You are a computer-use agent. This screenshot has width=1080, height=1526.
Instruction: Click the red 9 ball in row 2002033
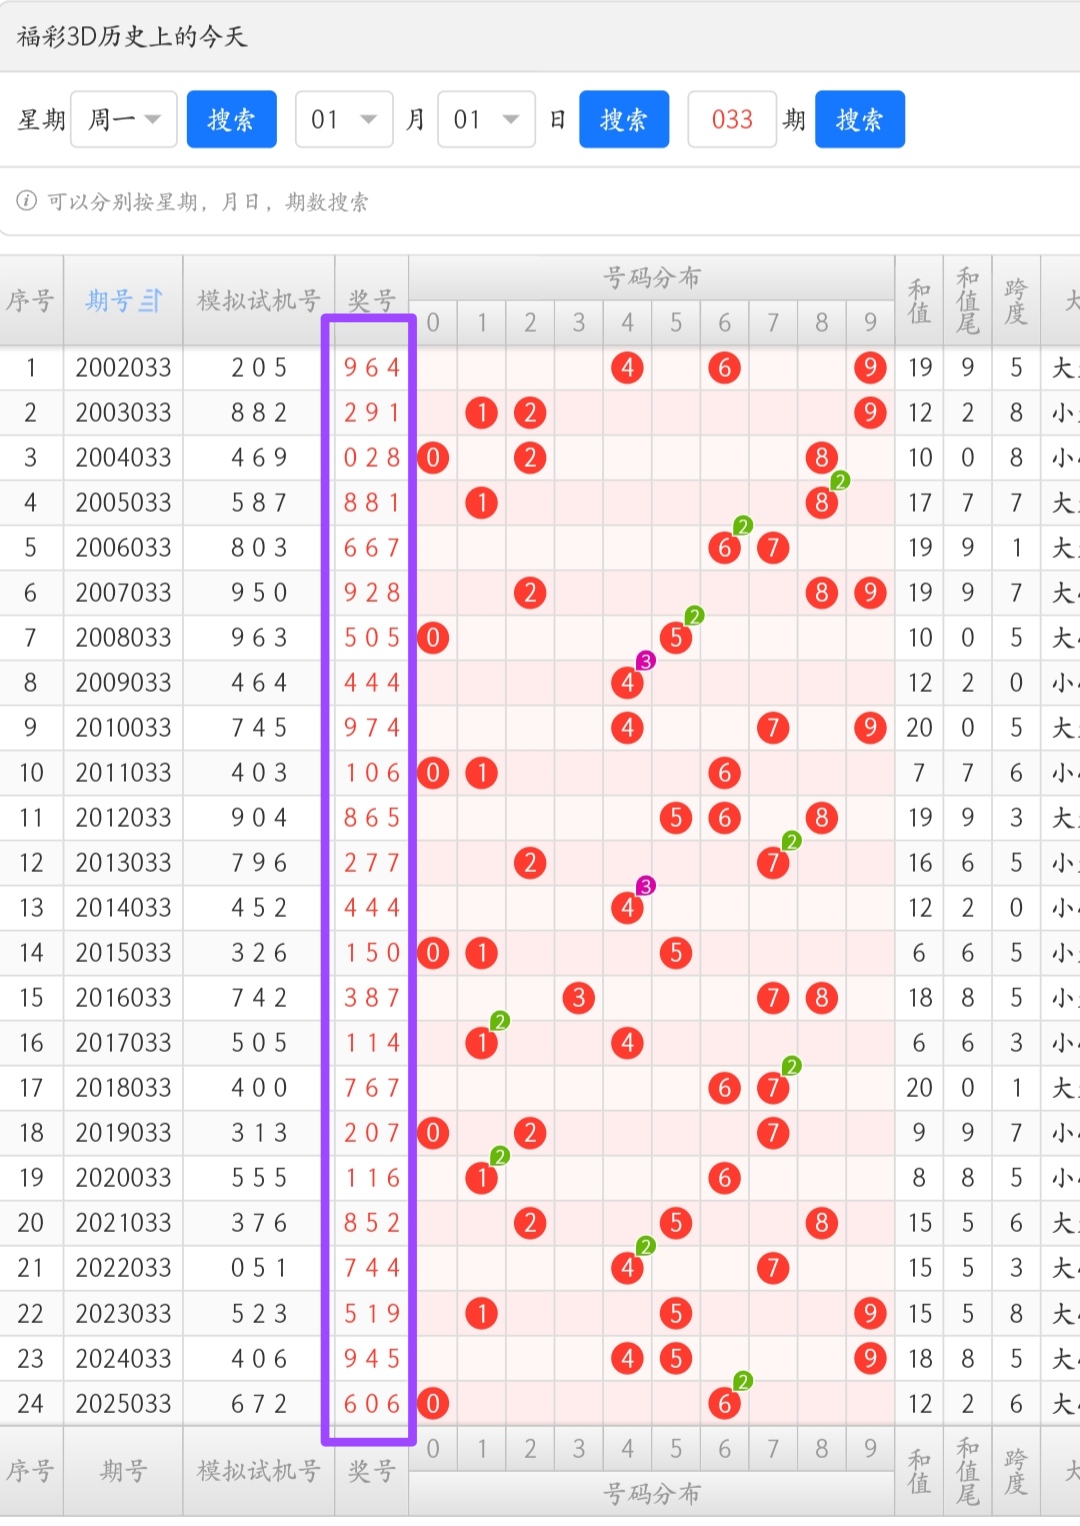coord(869,368)
